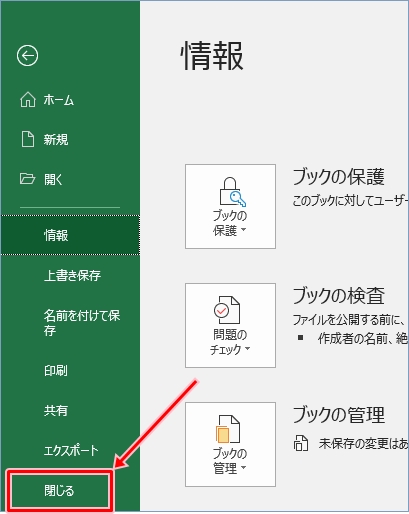The image size is (409, 514).
Task: Click the Home house icon
Action: (28, 99)
